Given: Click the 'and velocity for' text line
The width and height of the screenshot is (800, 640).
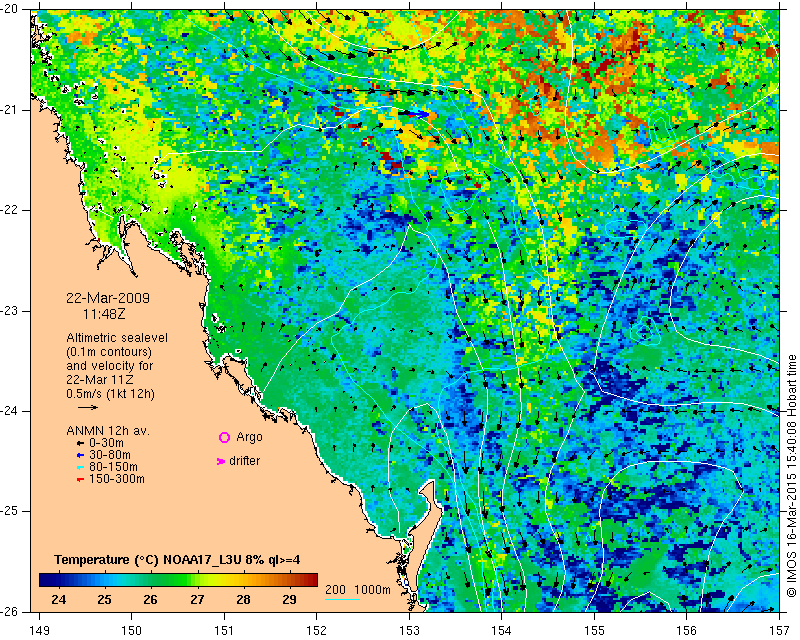Looking at the screenshot, I should coord(110,366).
